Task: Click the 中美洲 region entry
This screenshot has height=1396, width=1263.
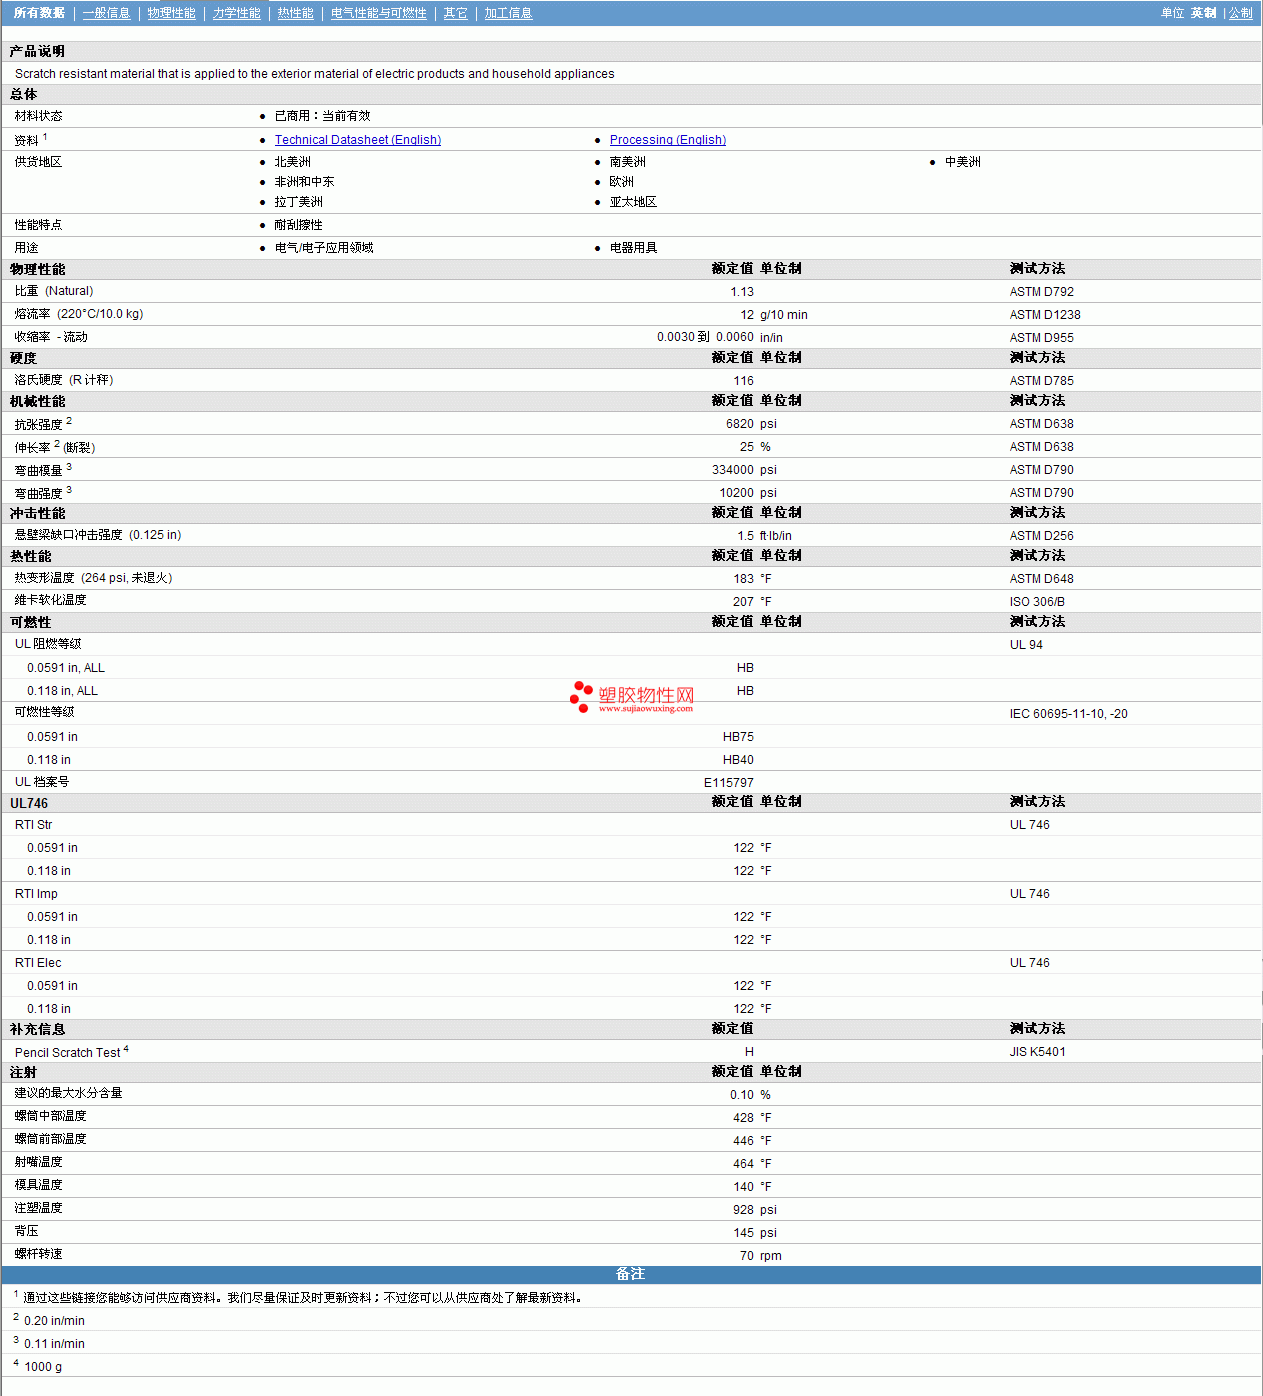Action: pos(963,162)
